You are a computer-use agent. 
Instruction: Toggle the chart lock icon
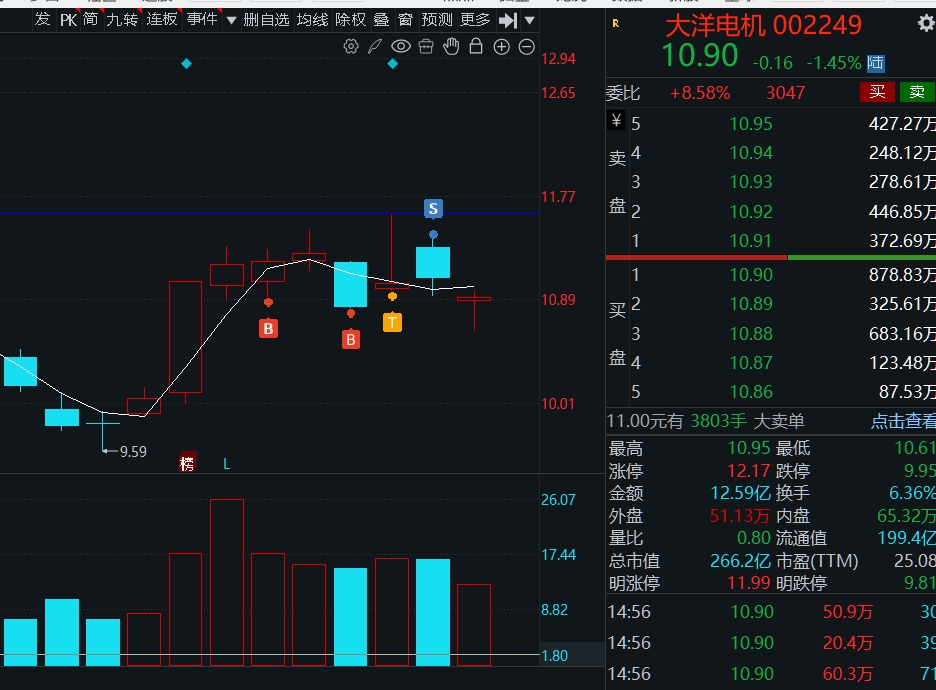[x=476, y=46]
